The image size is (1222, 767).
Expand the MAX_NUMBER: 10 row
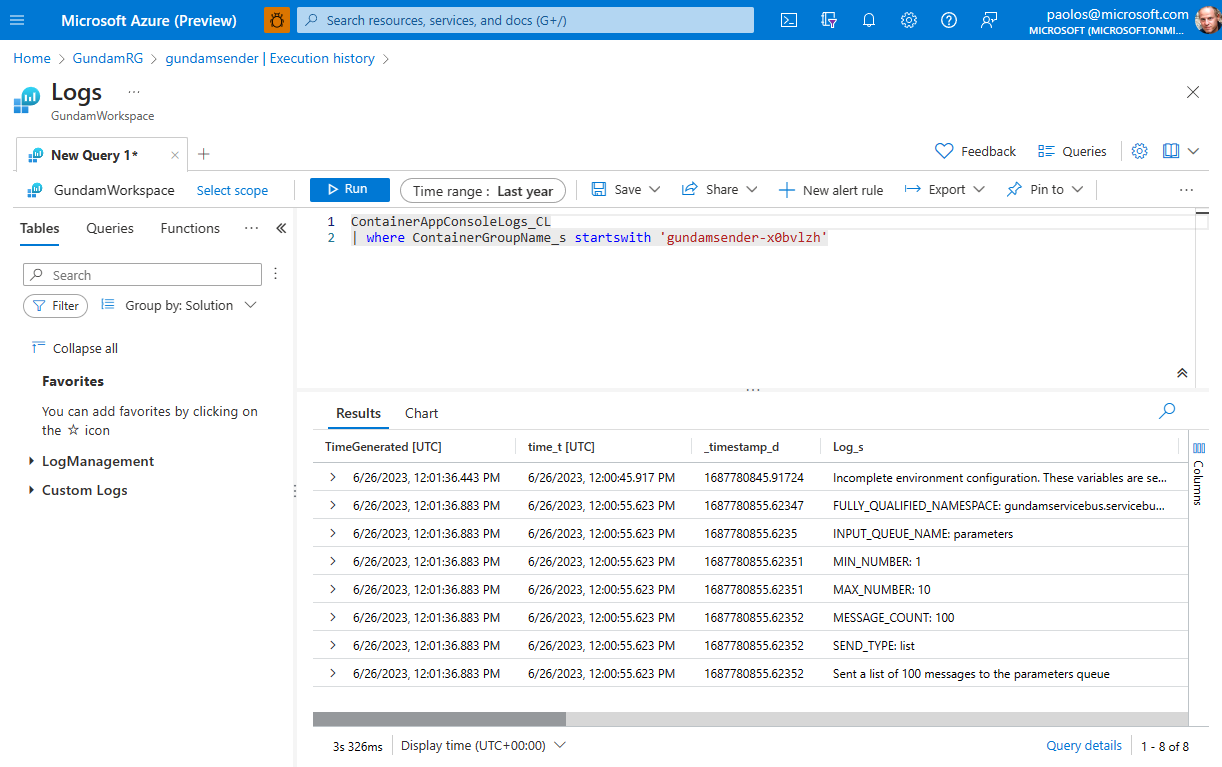point(333,590)
